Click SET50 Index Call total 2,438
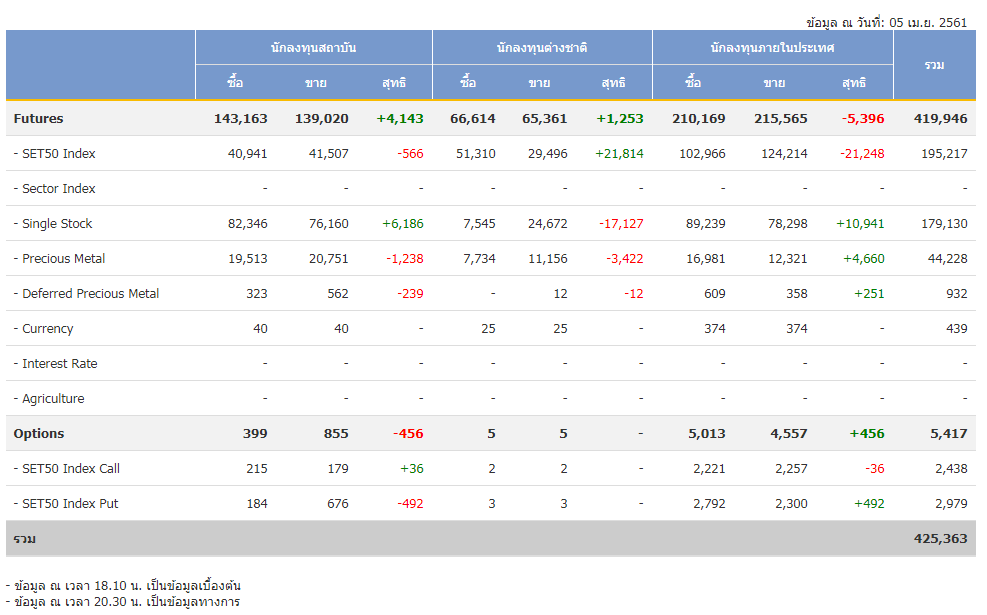The width and height of the screenshot is (987, 615). [x=951, y=468]
